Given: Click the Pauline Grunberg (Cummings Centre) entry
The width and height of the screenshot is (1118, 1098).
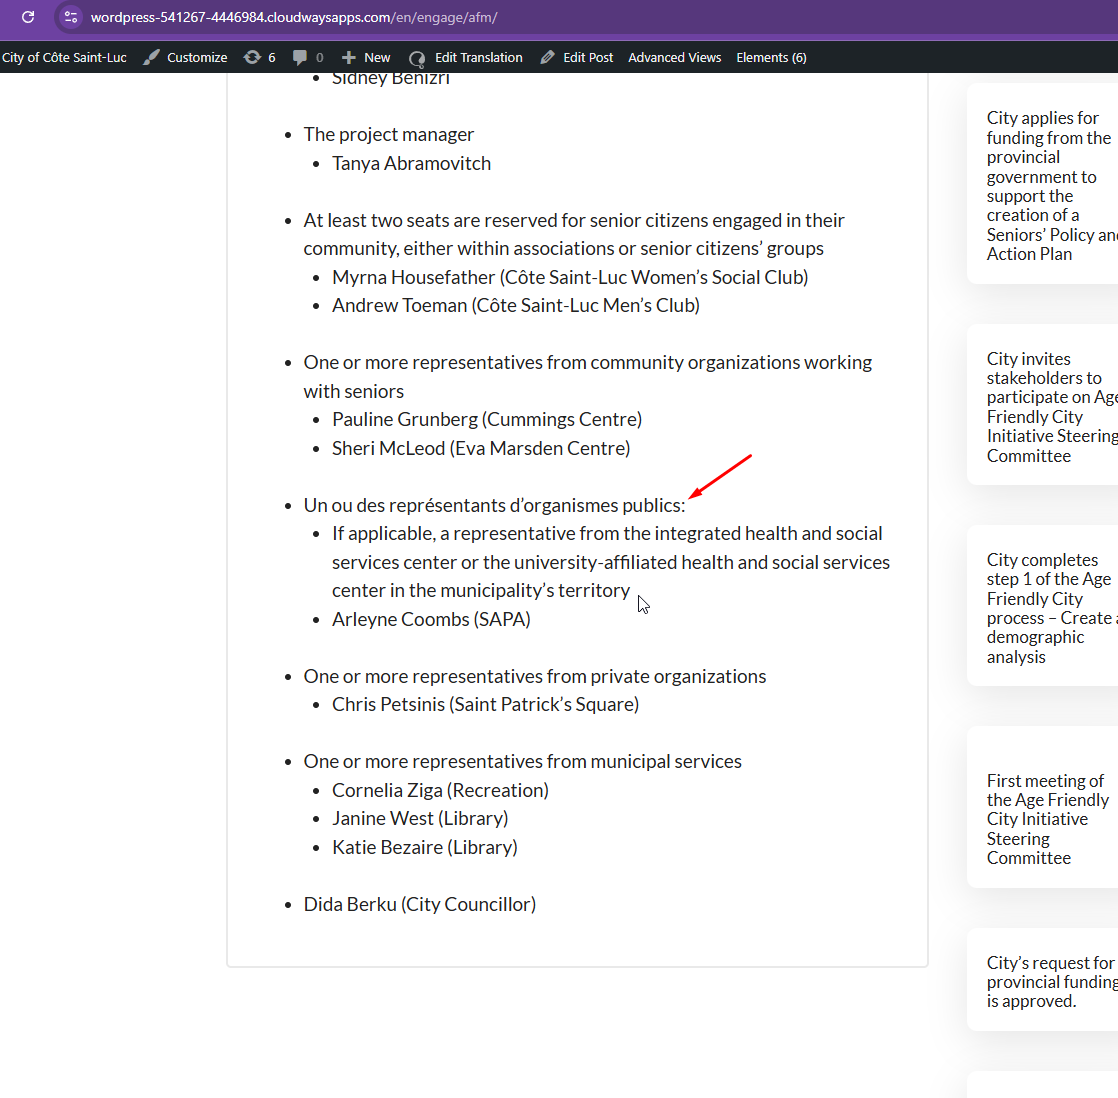Looking at the screenshot, I should pos(487,419).
